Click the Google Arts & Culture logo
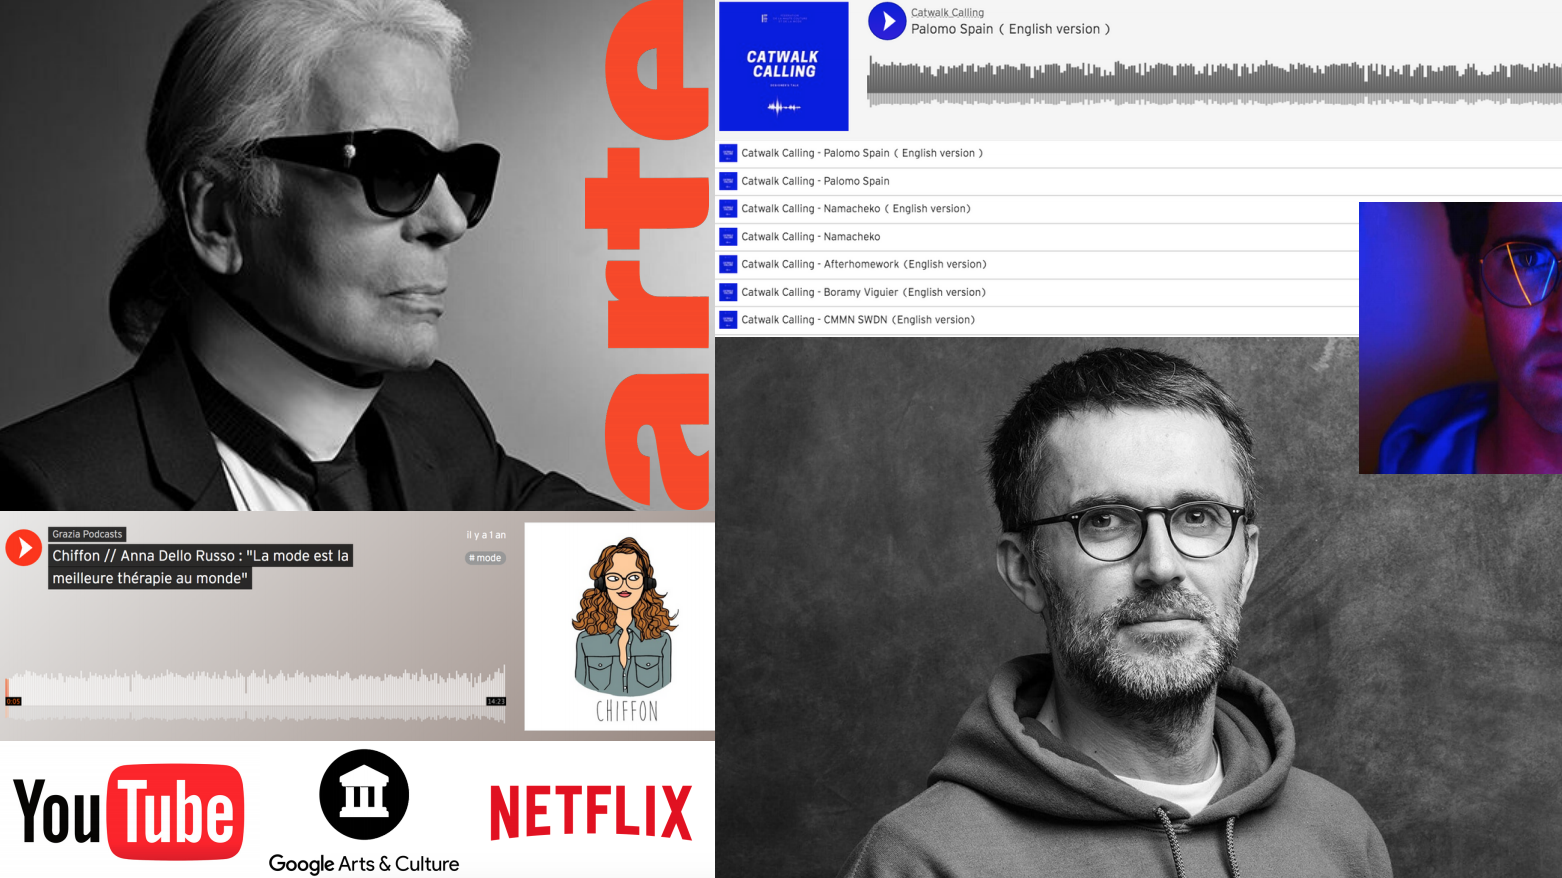 coord(364,812)
